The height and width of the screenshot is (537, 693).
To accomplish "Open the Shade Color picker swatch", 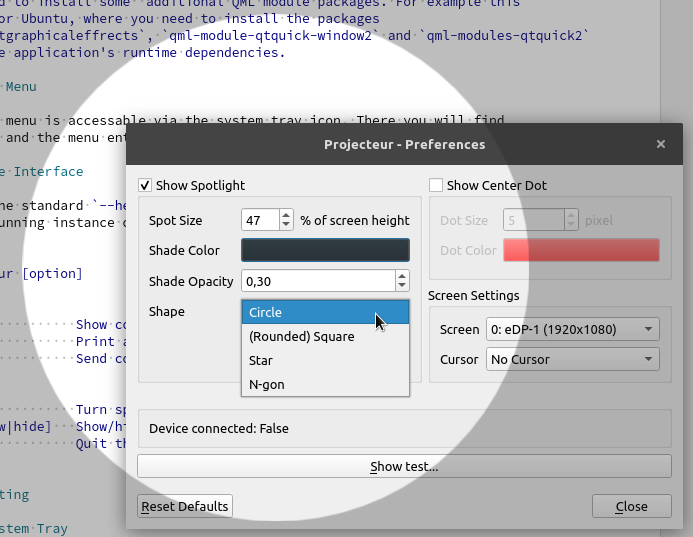I will (x=325, y=250).
